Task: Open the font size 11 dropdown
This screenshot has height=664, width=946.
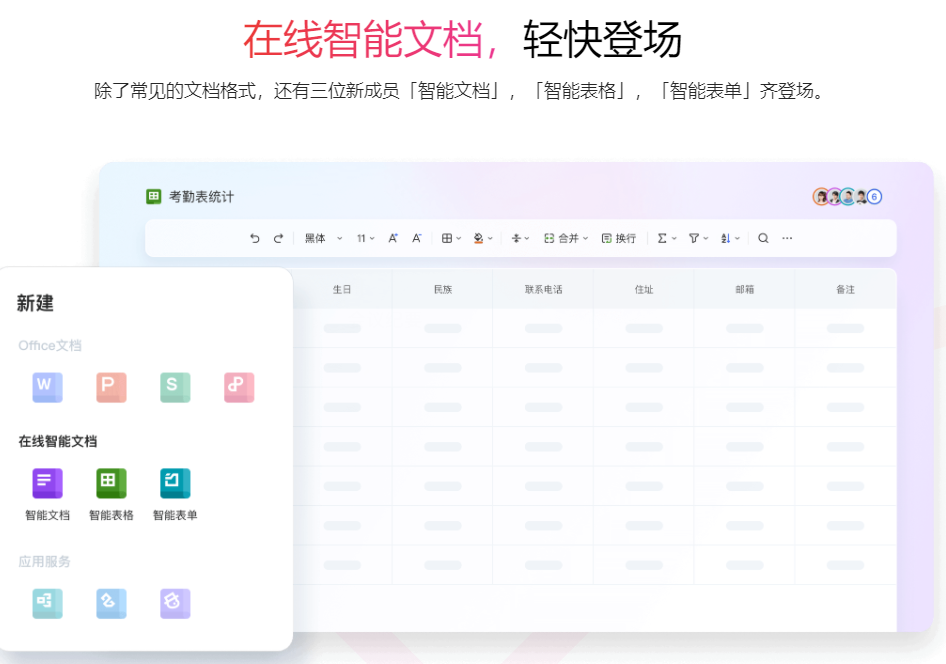Action: click(x=366, y=238)
